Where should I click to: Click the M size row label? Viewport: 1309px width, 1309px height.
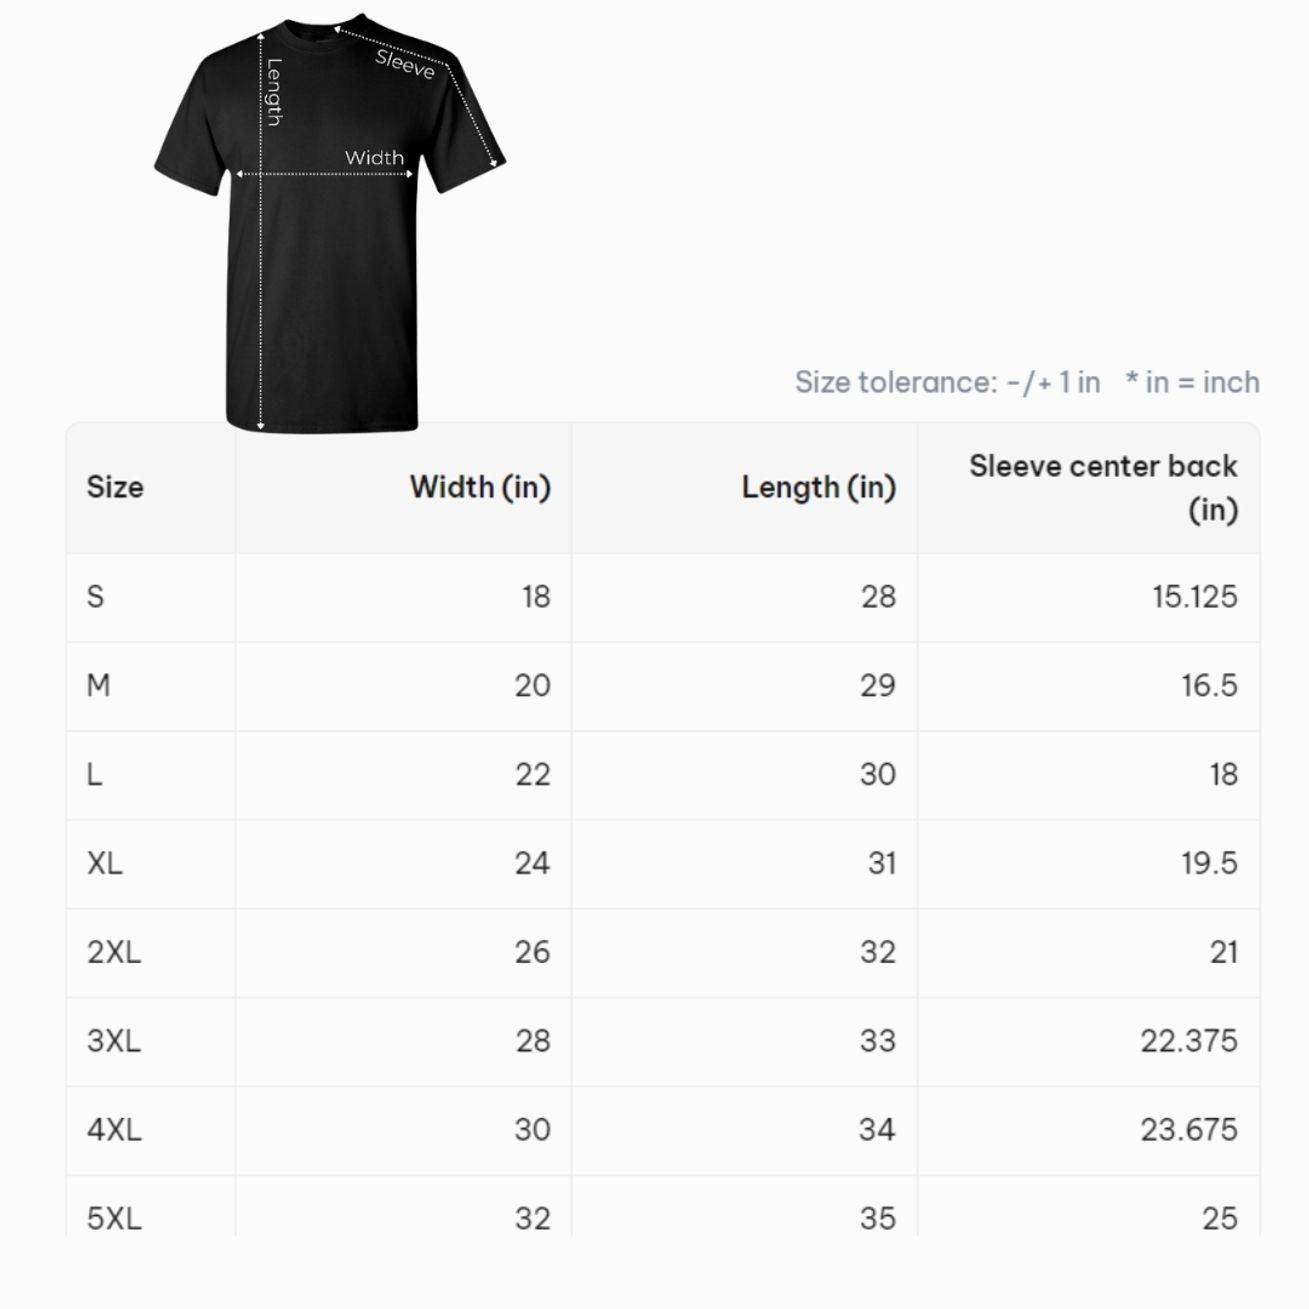(98, 686)
